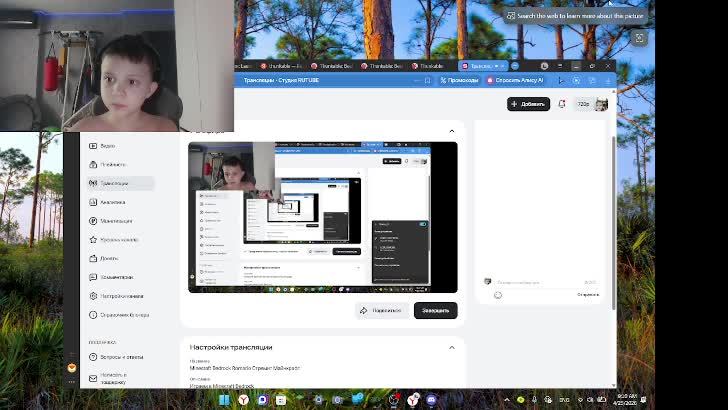This screenshot has height=410, width=728.
Task: Open the notifications bell in RUTUBE studio
Action: tap(562, 104)
